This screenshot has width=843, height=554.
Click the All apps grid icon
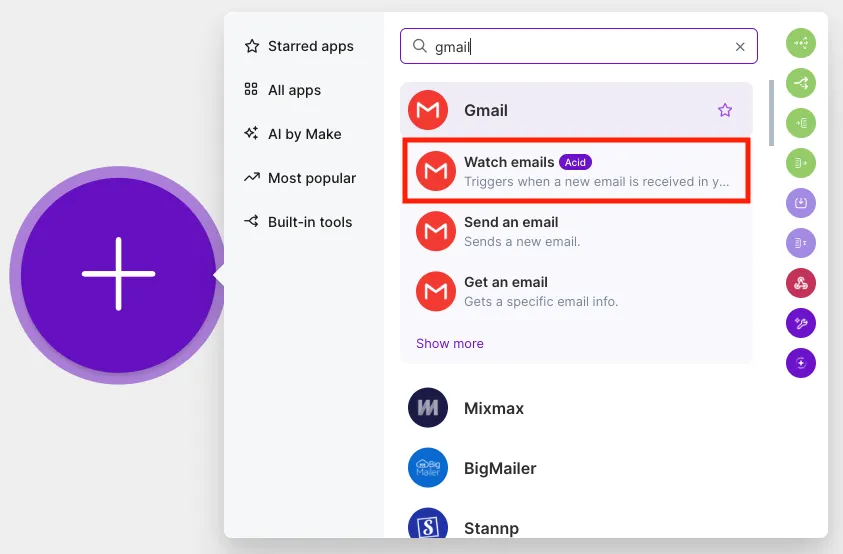(251, 89)
